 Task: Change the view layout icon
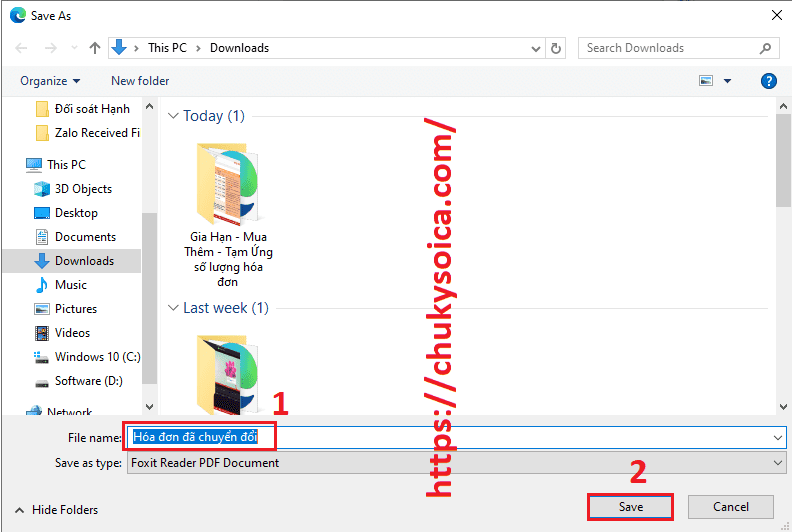[x=706, y=81]
